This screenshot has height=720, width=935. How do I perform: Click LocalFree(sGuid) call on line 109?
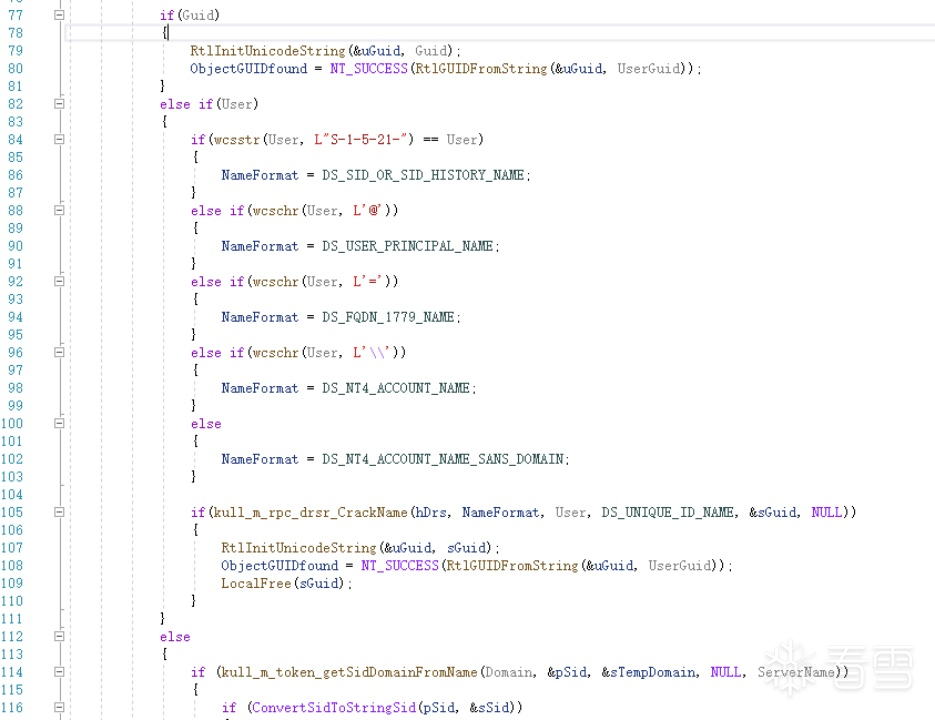point(283,583)
